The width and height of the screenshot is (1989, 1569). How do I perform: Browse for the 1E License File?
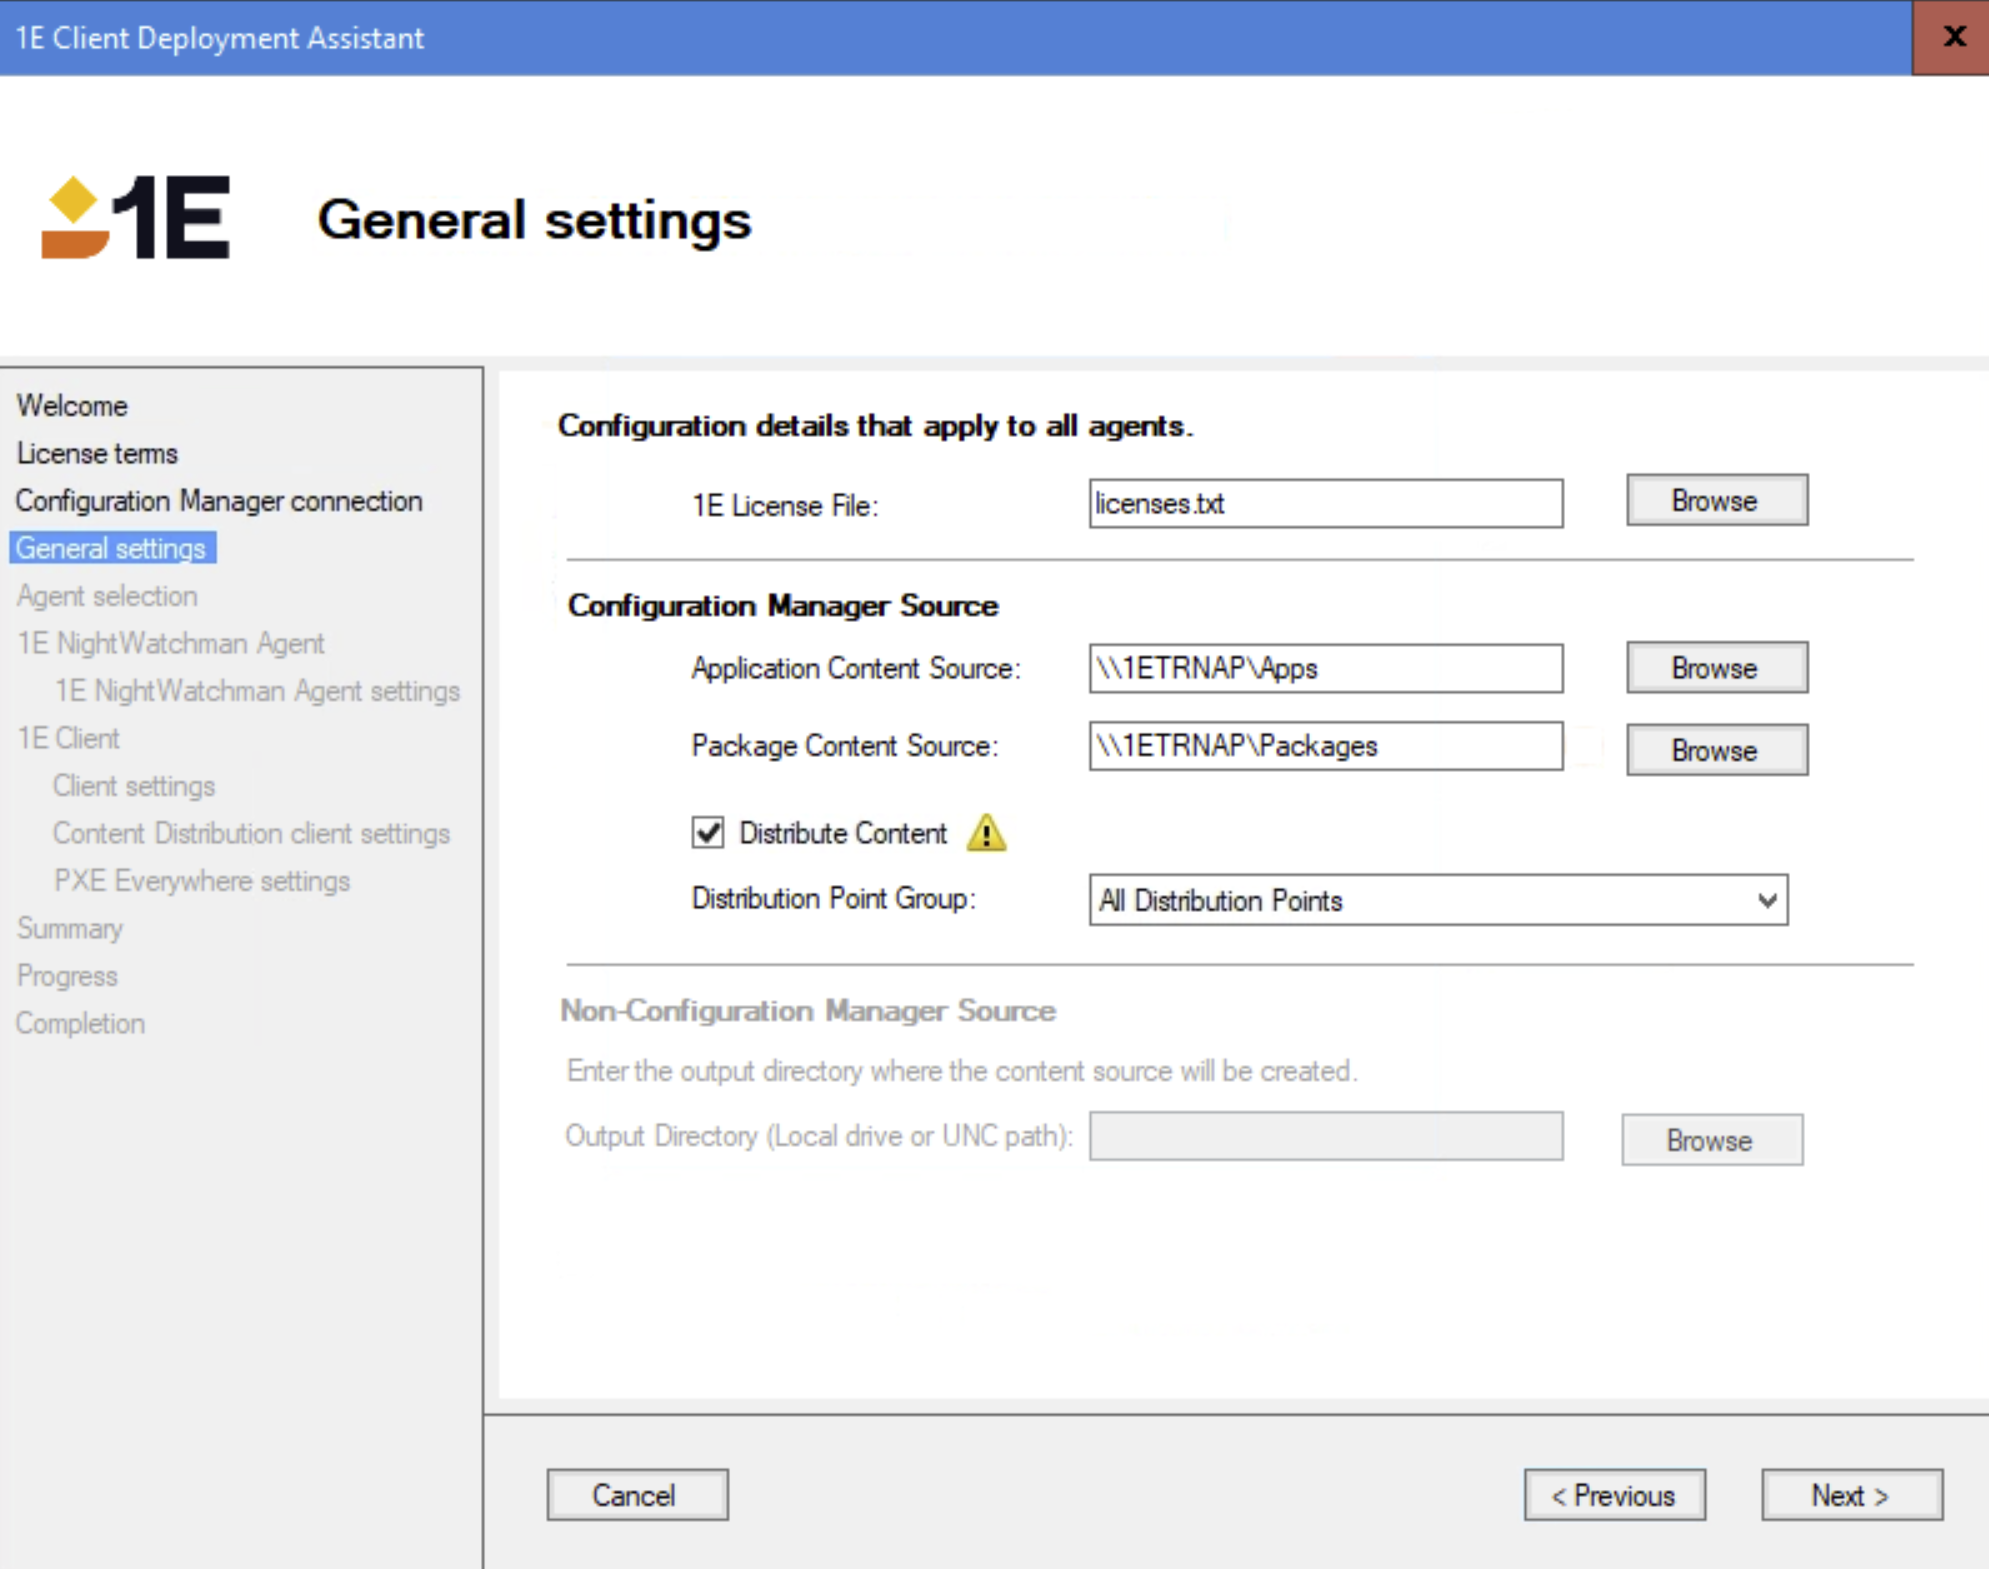pos(1716,500)
